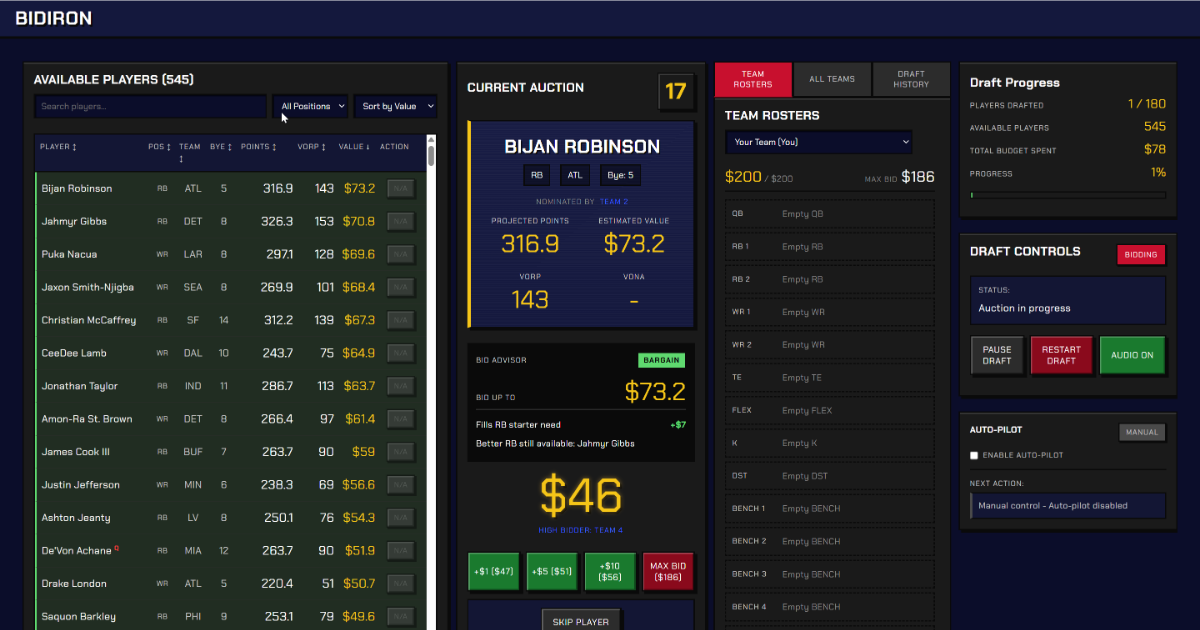This screenshot has width=1200, height=630.
Task: Click the Empty TE roster slot
Action: [x=829, y=377]
